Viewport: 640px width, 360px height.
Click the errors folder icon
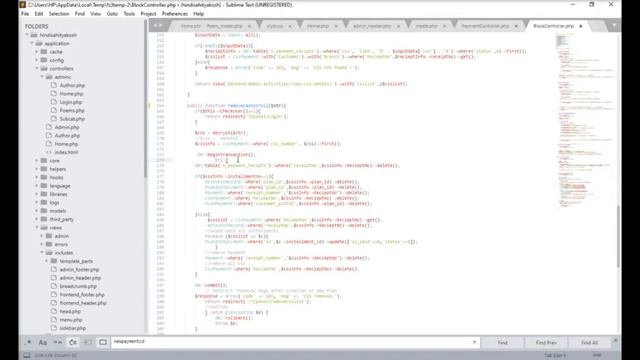pyautogui.click(x=49, y=244)
